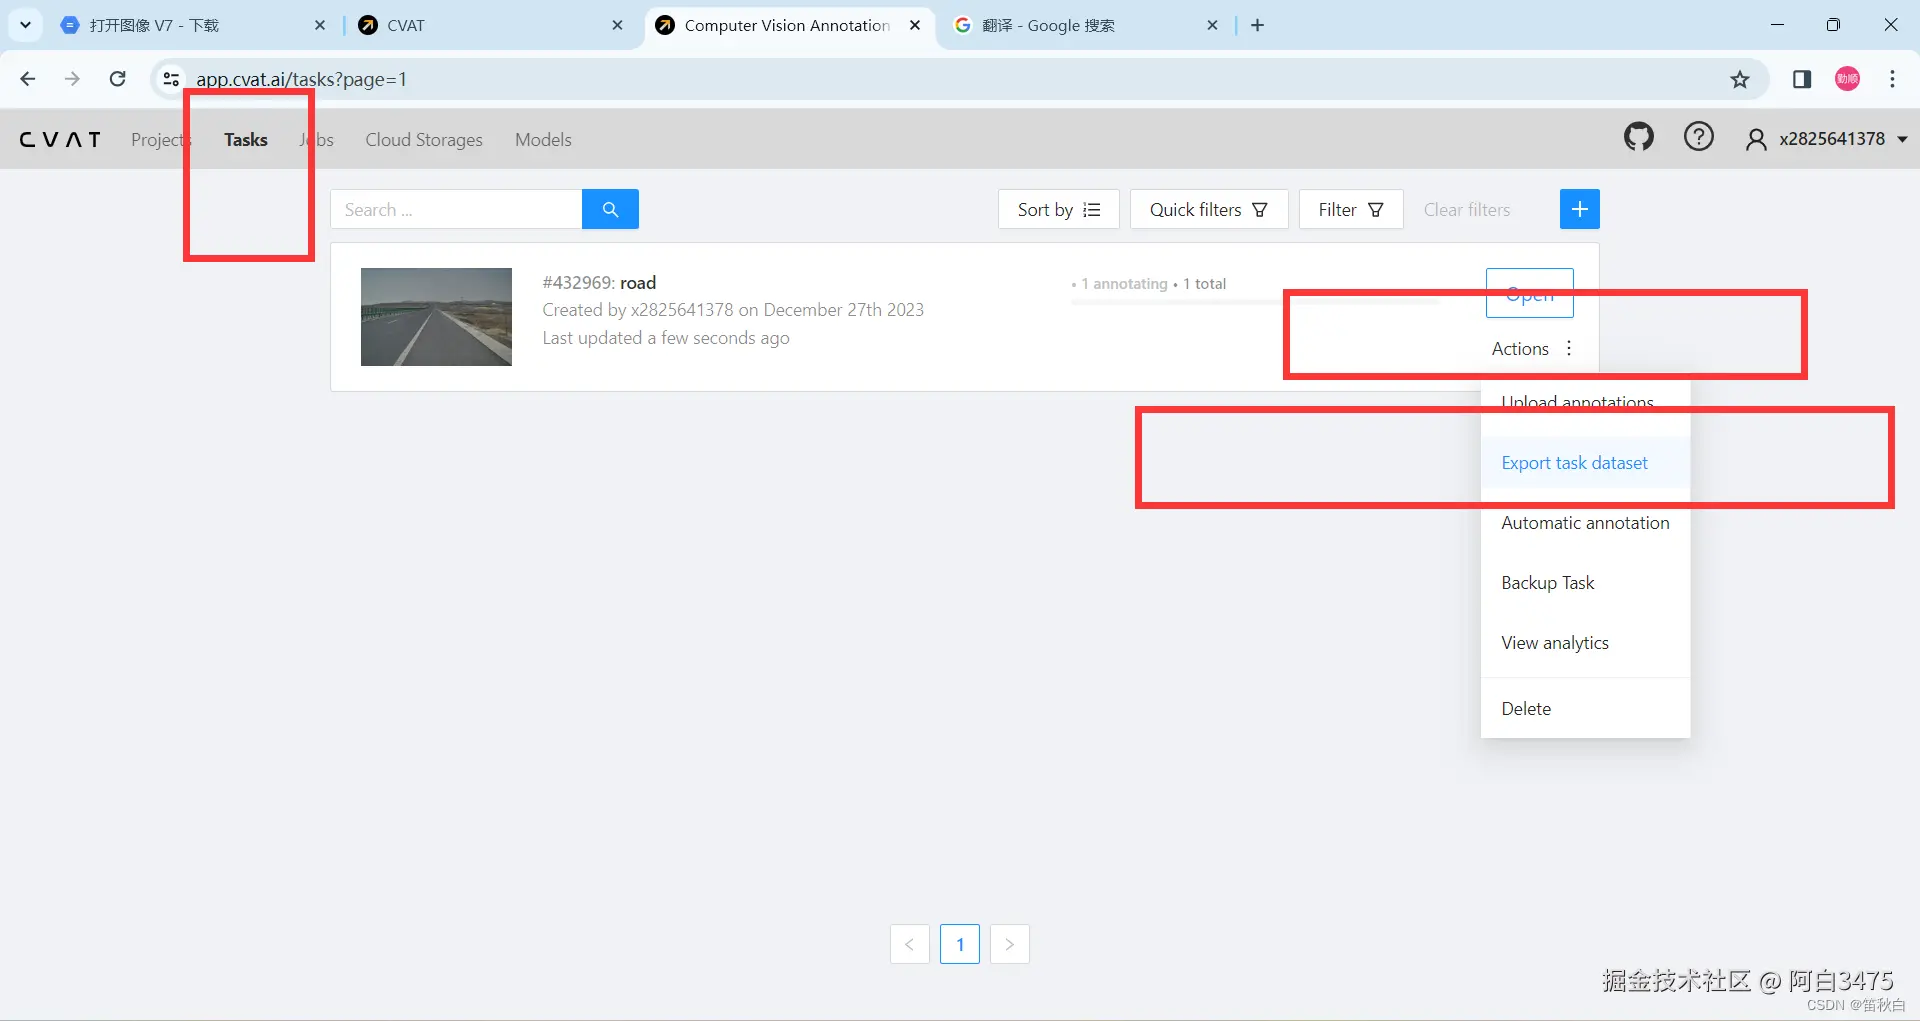Go to the previous page arrow
This screenshot has height=1021, width=1920.
(x=909, y=944)
